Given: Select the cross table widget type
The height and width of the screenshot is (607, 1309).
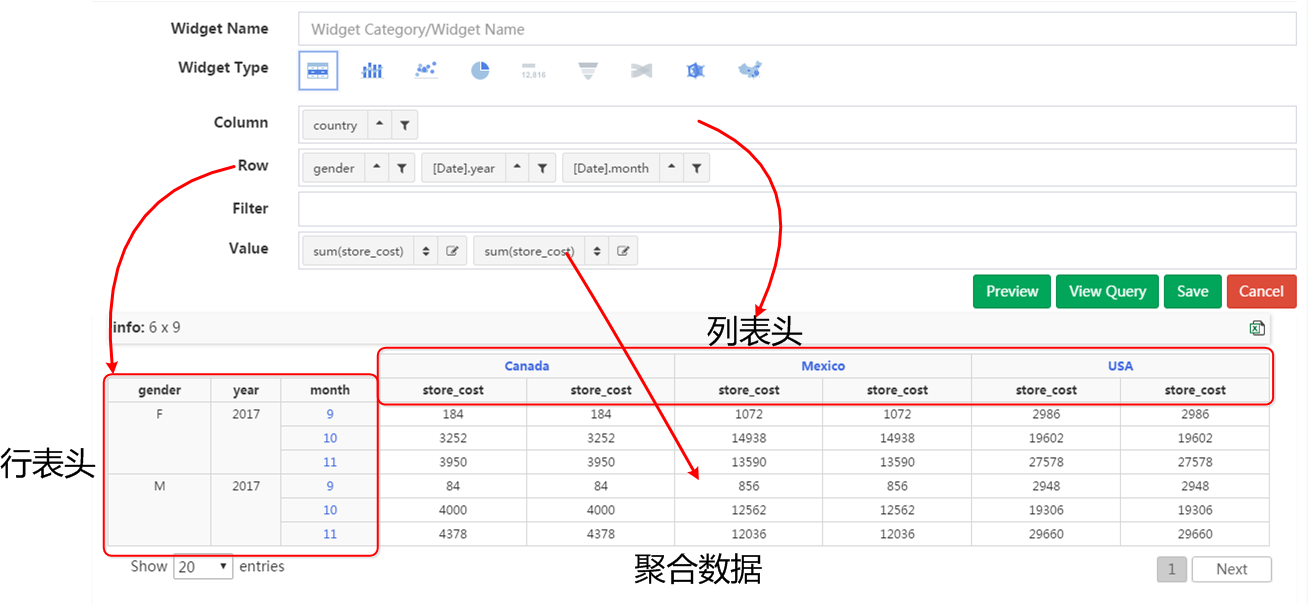Looking at the screenshot, I should pos(318,70).
